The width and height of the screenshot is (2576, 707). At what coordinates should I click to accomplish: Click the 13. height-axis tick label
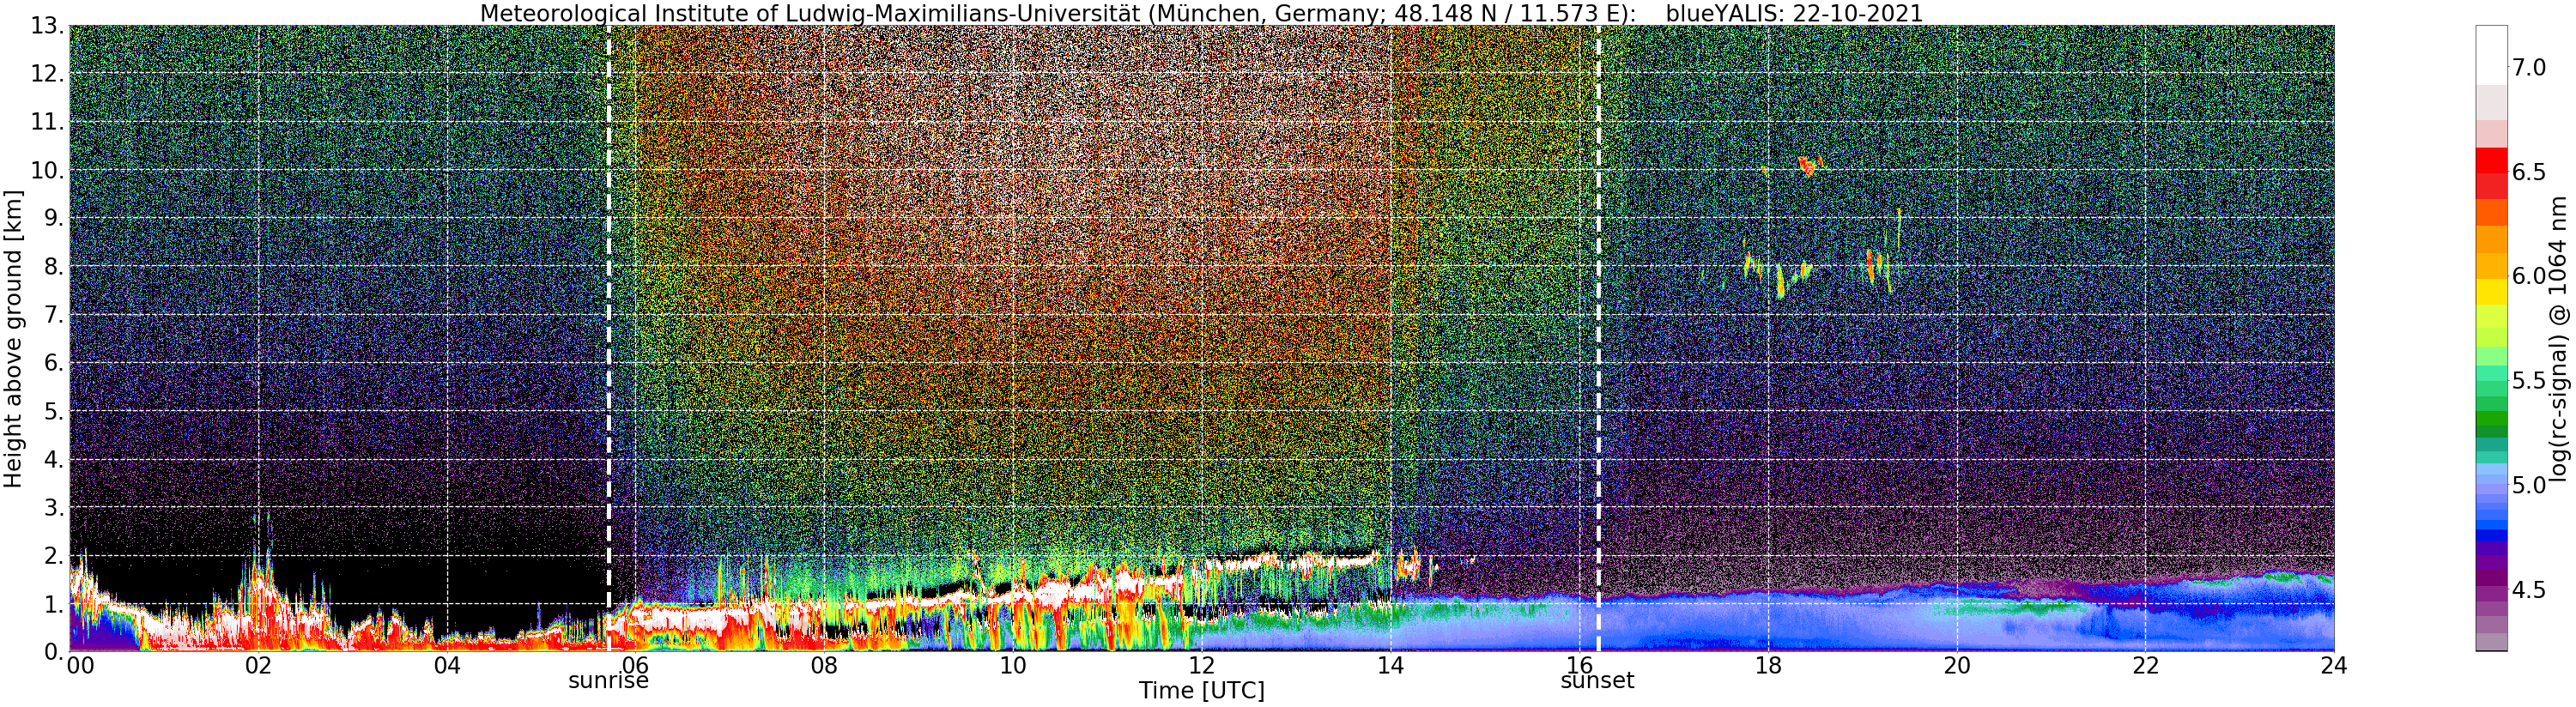tap(48, 26)
